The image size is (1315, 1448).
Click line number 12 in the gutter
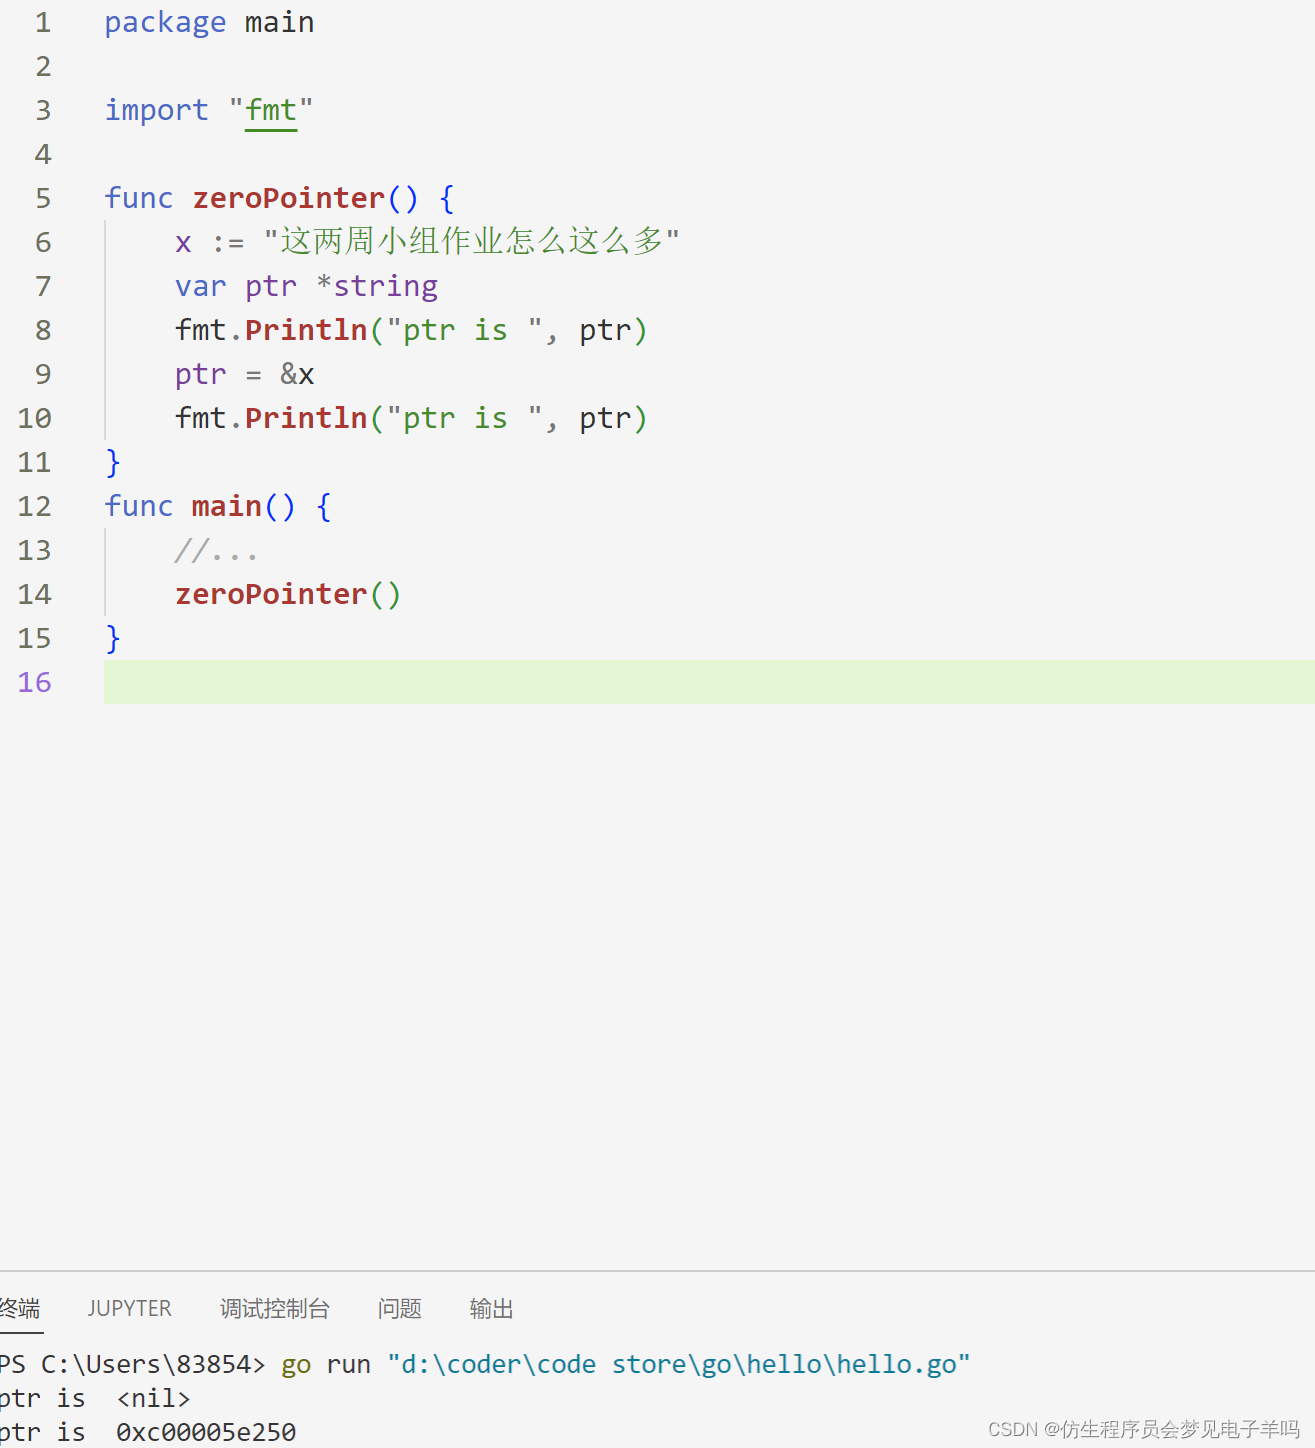pyautogui.click(x=34, y=506)
